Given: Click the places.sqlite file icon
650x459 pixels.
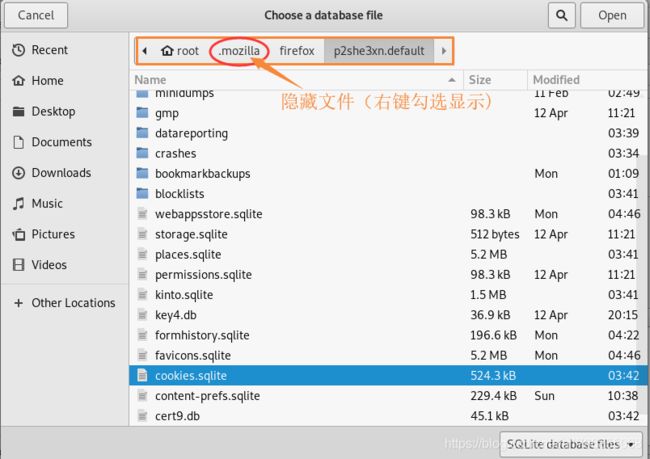Looking at the screenshot, I should click(x=142, y=254).
